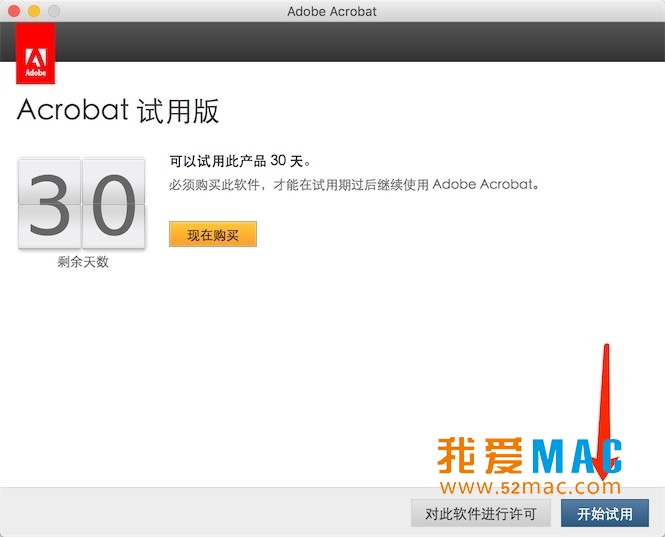Close the Adobe Acrobat window
Viewport: 665px width, 537px height.
coord(14,11)
